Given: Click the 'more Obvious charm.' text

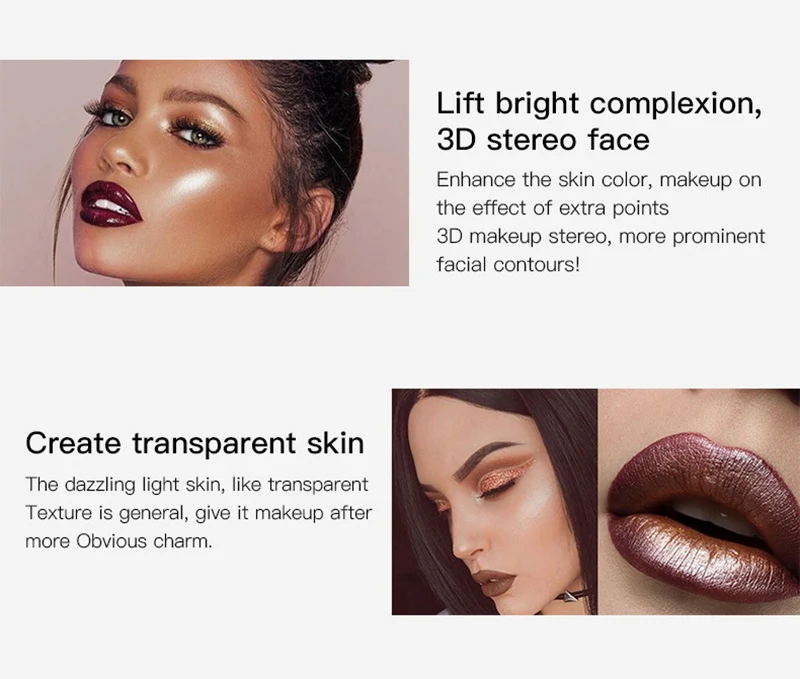Looking at the screenshot, I should 119,541.
